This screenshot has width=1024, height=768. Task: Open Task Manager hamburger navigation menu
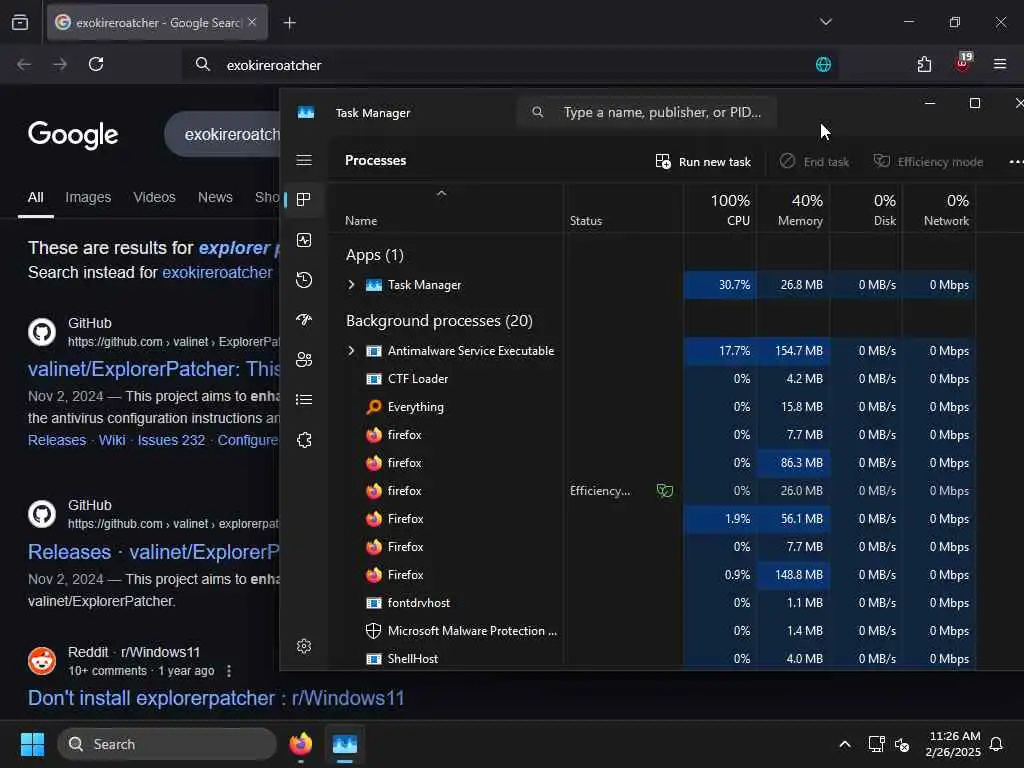[x=304, y=161]
